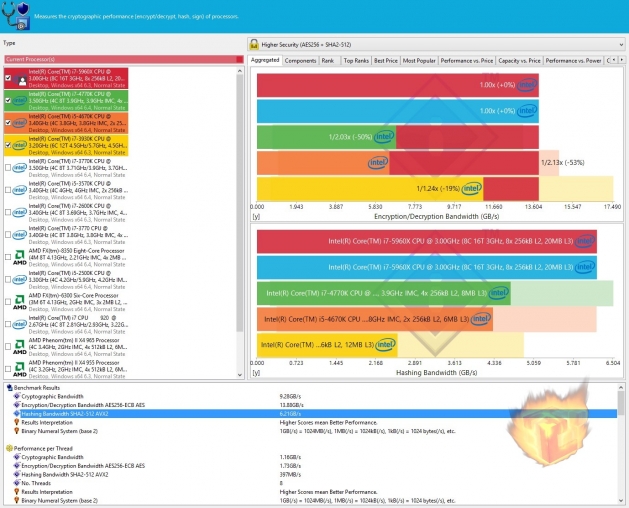Switch to the Aggregated tab
Image resolution: width=629 pixels, height=508 pixels.
[x=265, y=60]
